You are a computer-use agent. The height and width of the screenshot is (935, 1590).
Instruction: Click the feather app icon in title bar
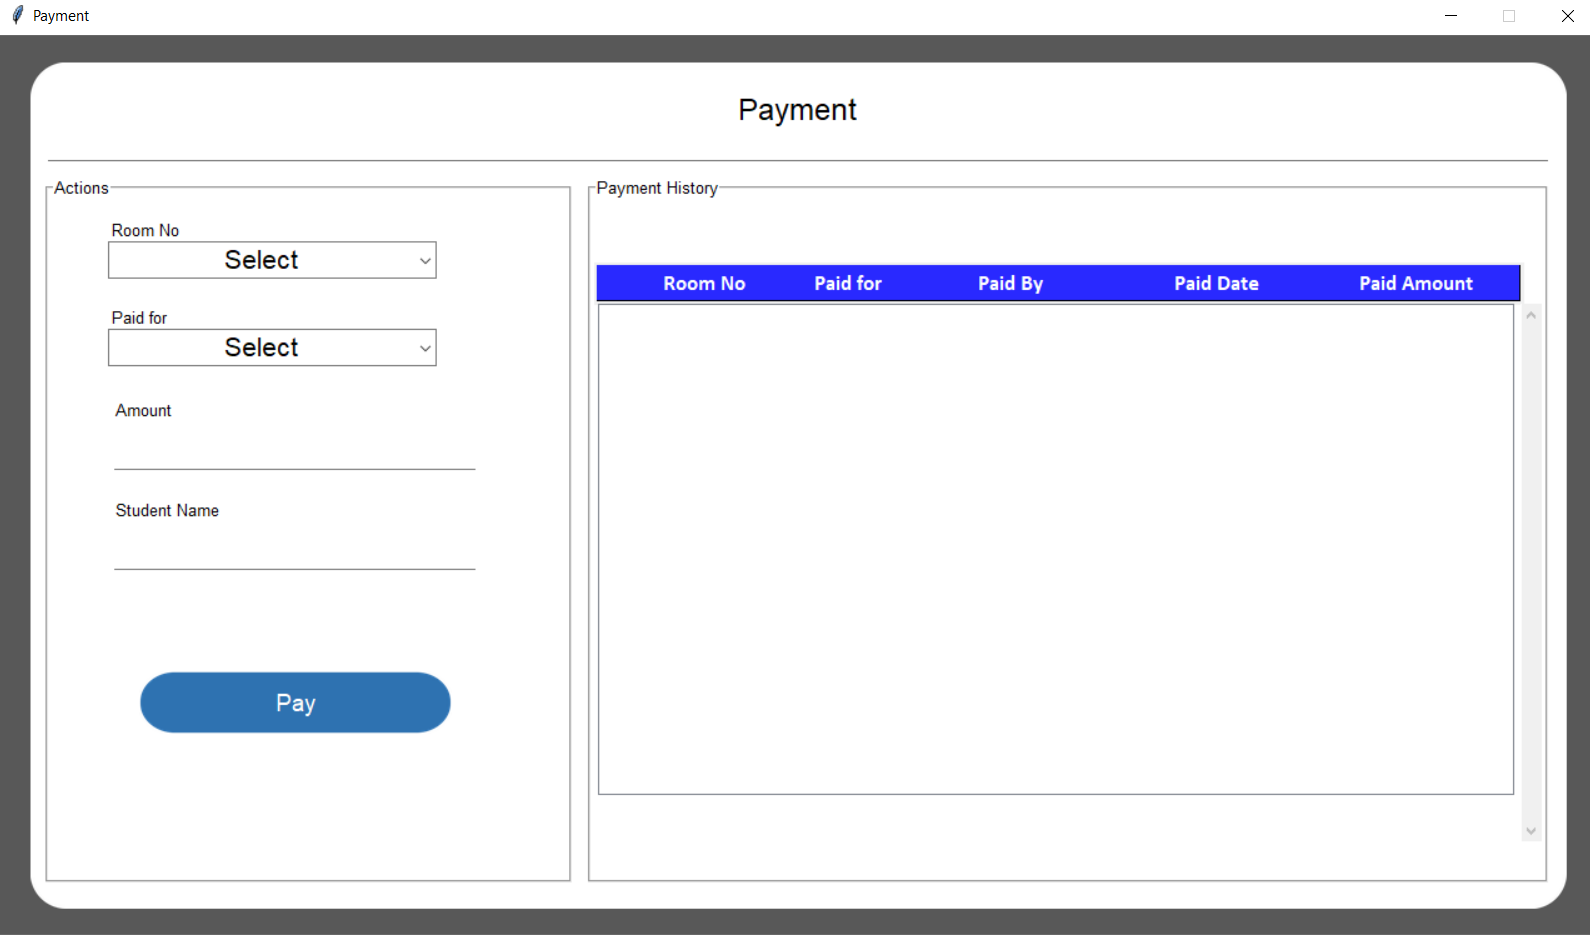[17, 16]
